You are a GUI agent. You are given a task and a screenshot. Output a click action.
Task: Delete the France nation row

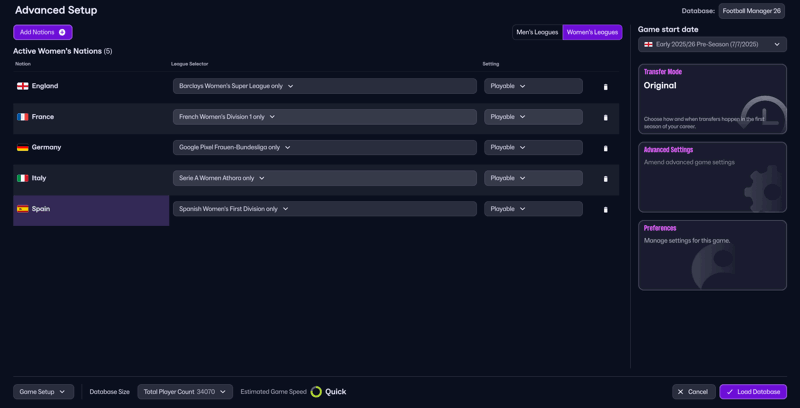[x=606, y=117]
